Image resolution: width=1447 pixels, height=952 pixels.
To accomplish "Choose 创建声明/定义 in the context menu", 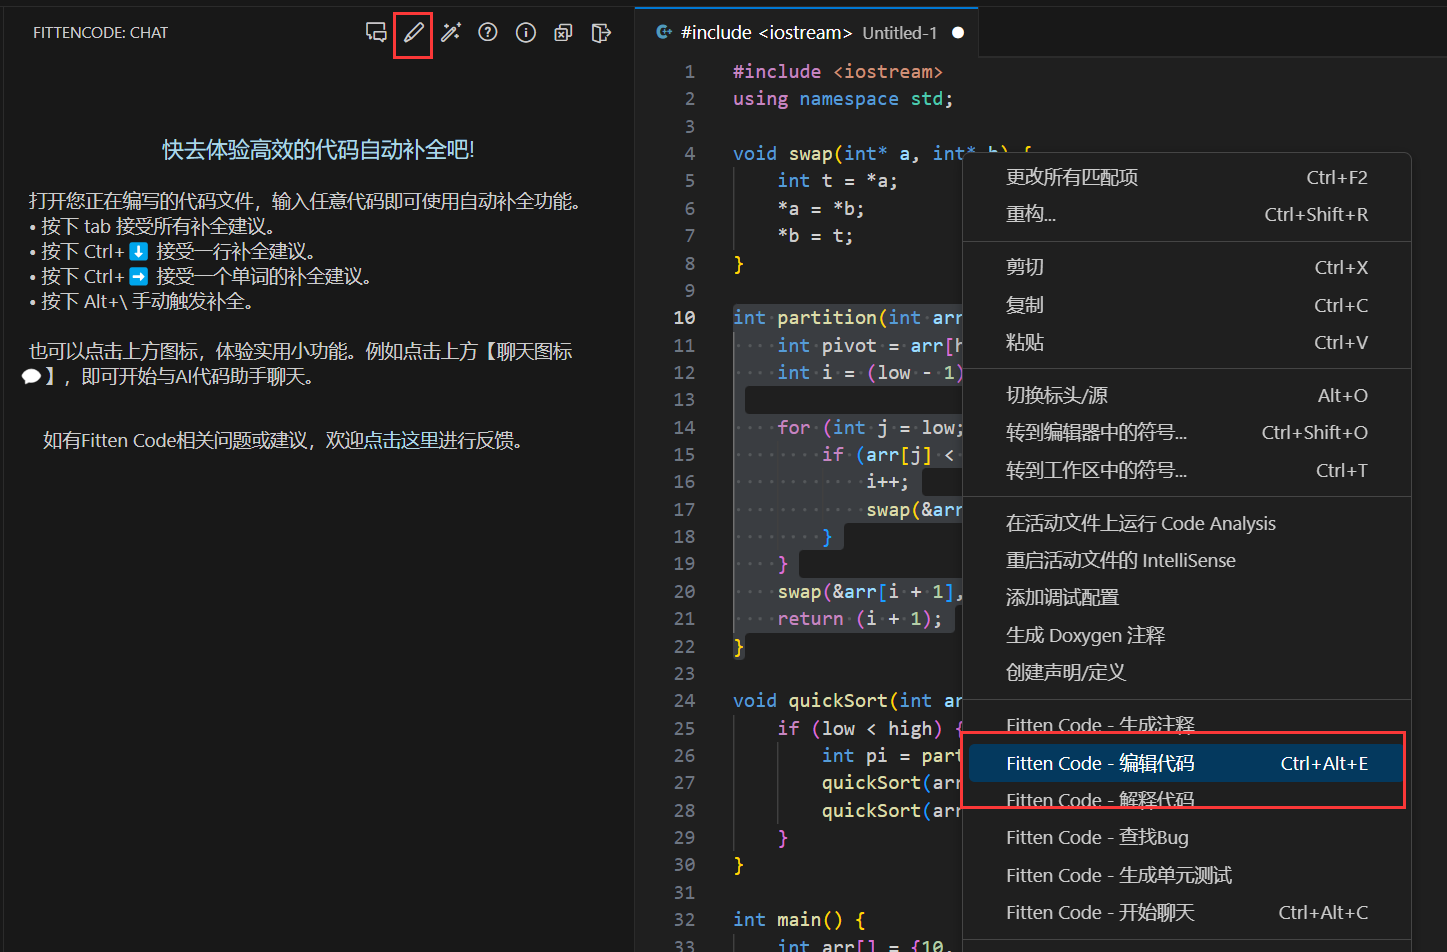I will click(x=1187, y=673).
